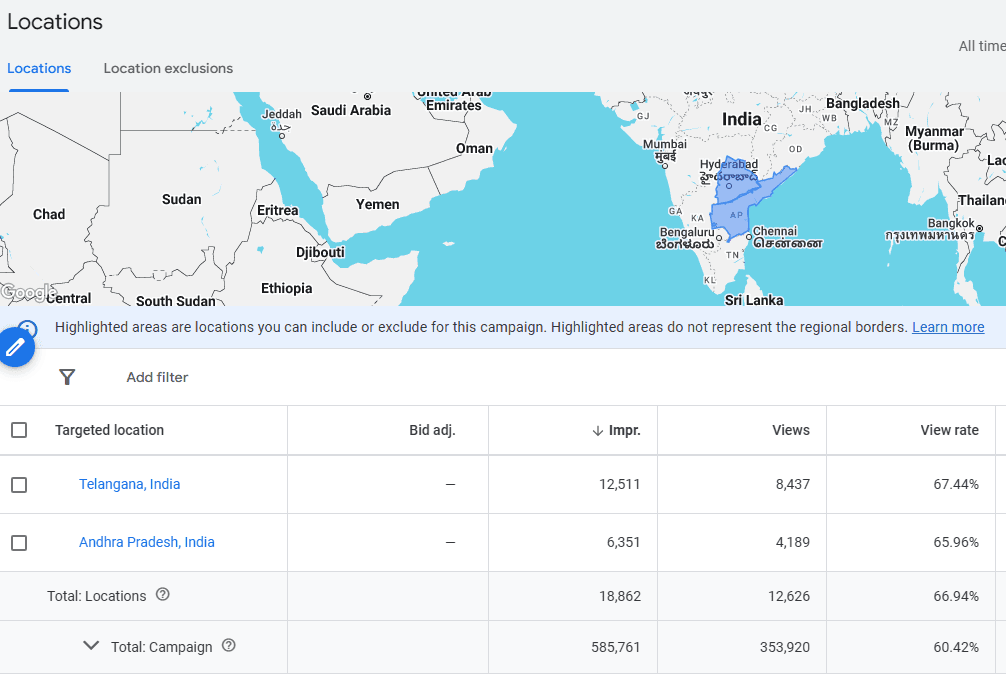
Task: Click the info icon in the highlighted areas banner
Action: (x=26, y=327)
